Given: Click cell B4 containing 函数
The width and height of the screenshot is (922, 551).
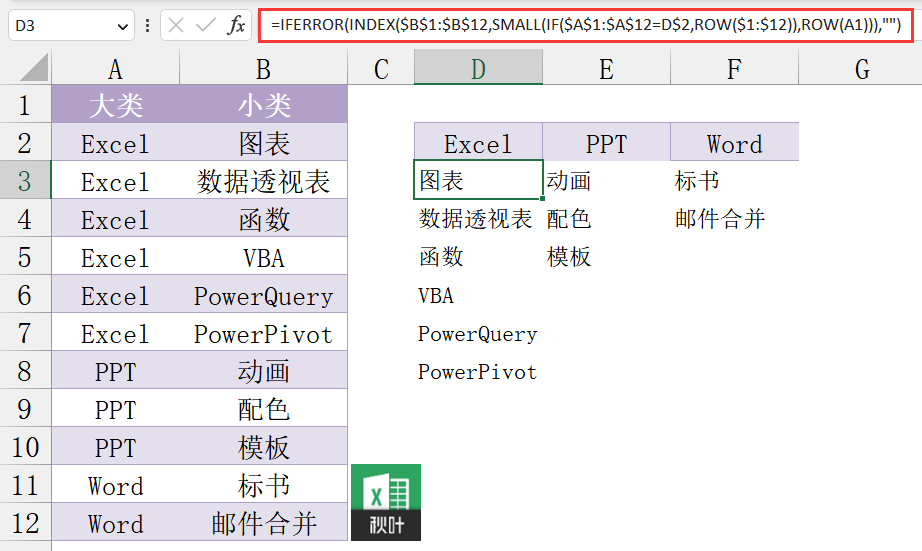Looking at the screenshot, I should click(263, 219).
